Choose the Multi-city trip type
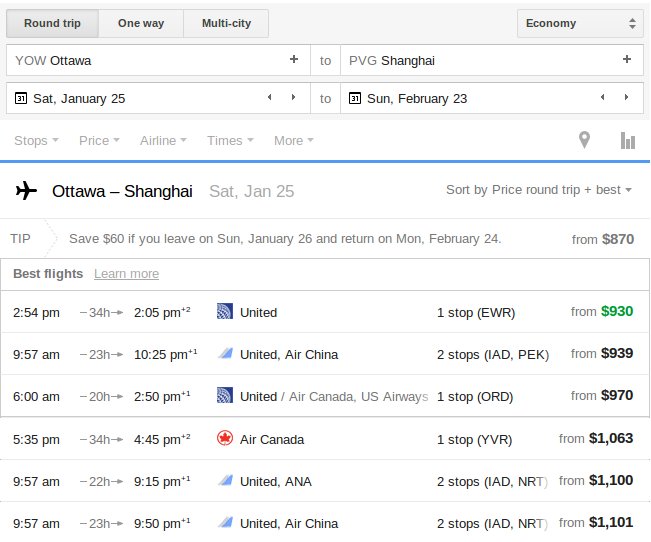 [x=226, y=23]
